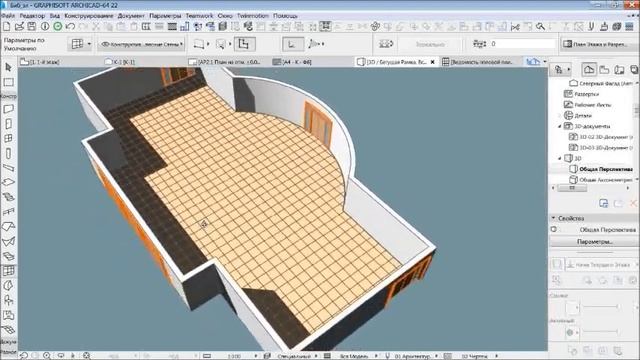The height and width of the screenshot is (360, 640).
Task: Click the offset value input field
Action: 522,44
